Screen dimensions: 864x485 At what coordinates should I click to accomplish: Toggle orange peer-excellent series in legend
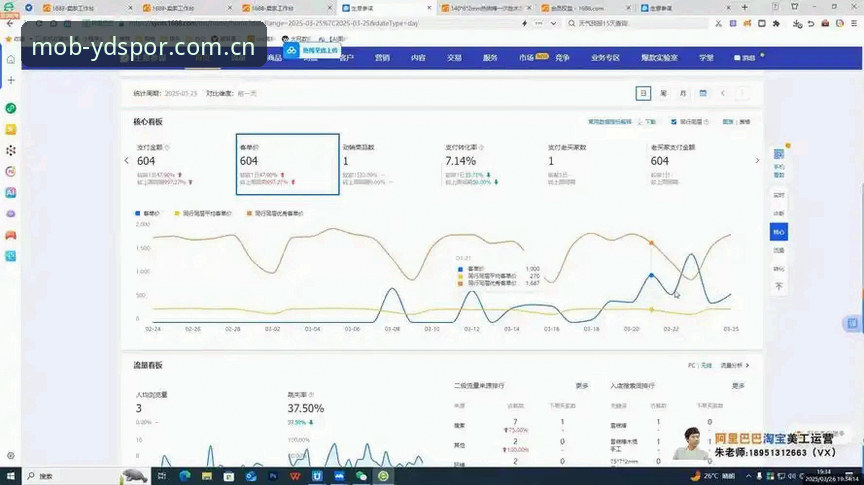(x=275, y=213)
